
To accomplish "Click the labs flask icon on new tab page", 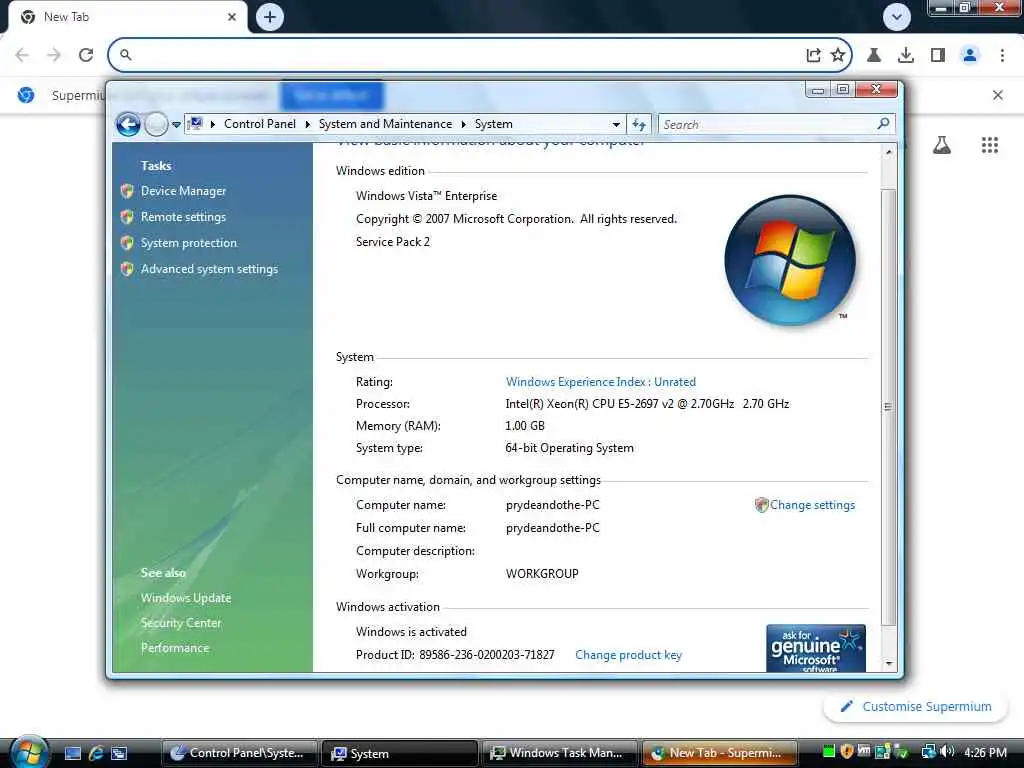I will [x=942, y=145].
